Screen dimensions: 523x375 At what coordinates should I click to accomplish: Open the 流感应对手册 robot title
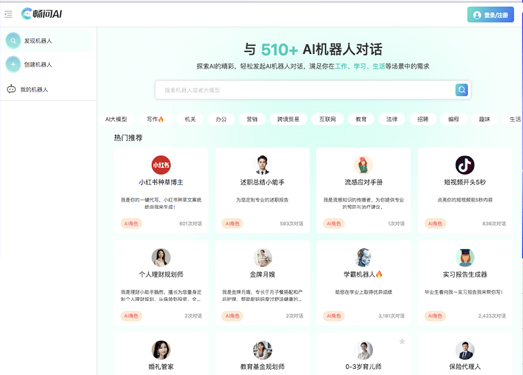coord(363,182)
